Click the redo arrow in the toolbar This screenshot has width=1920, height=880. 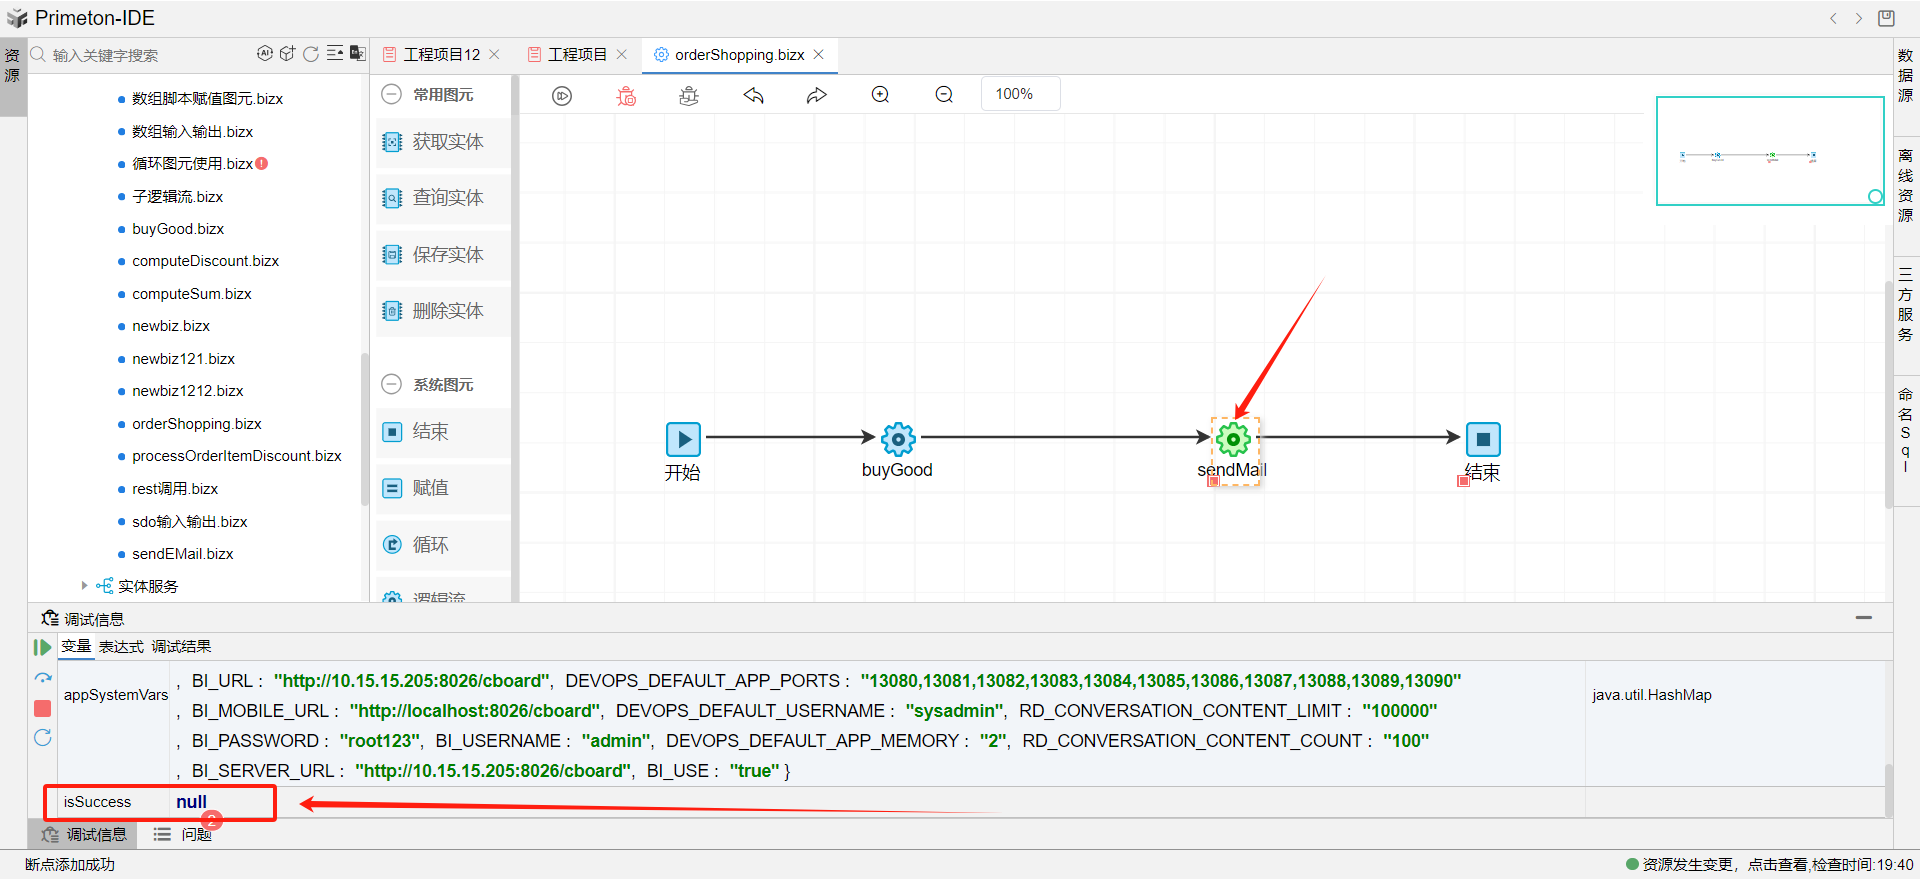817,96
